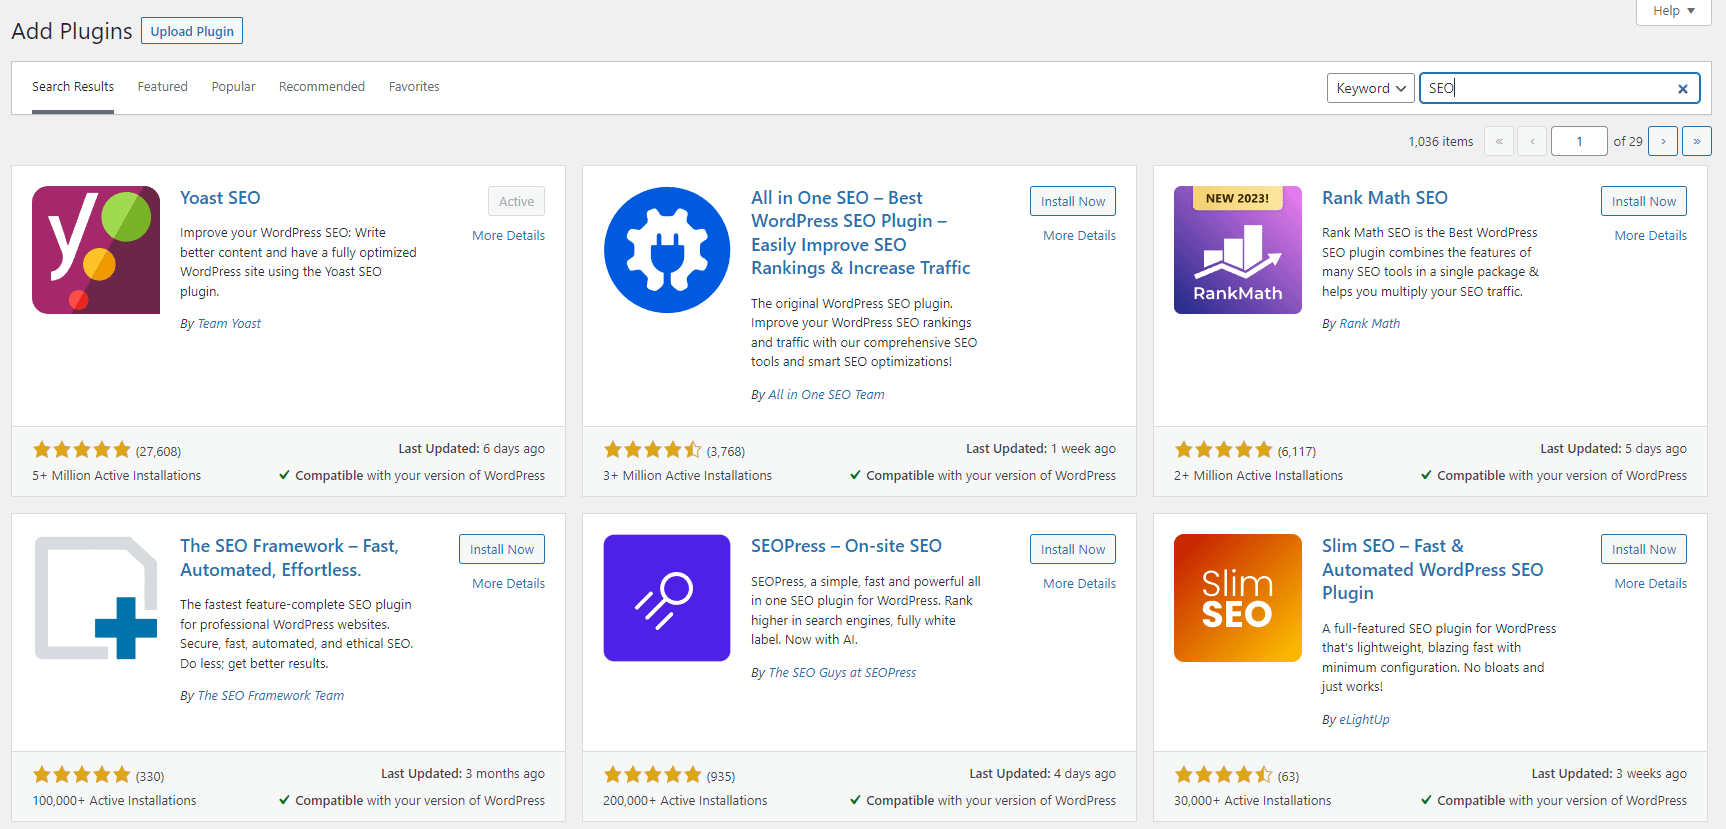
Task: Open the RankMath plugin icon
Action: tap(1238, 250)
